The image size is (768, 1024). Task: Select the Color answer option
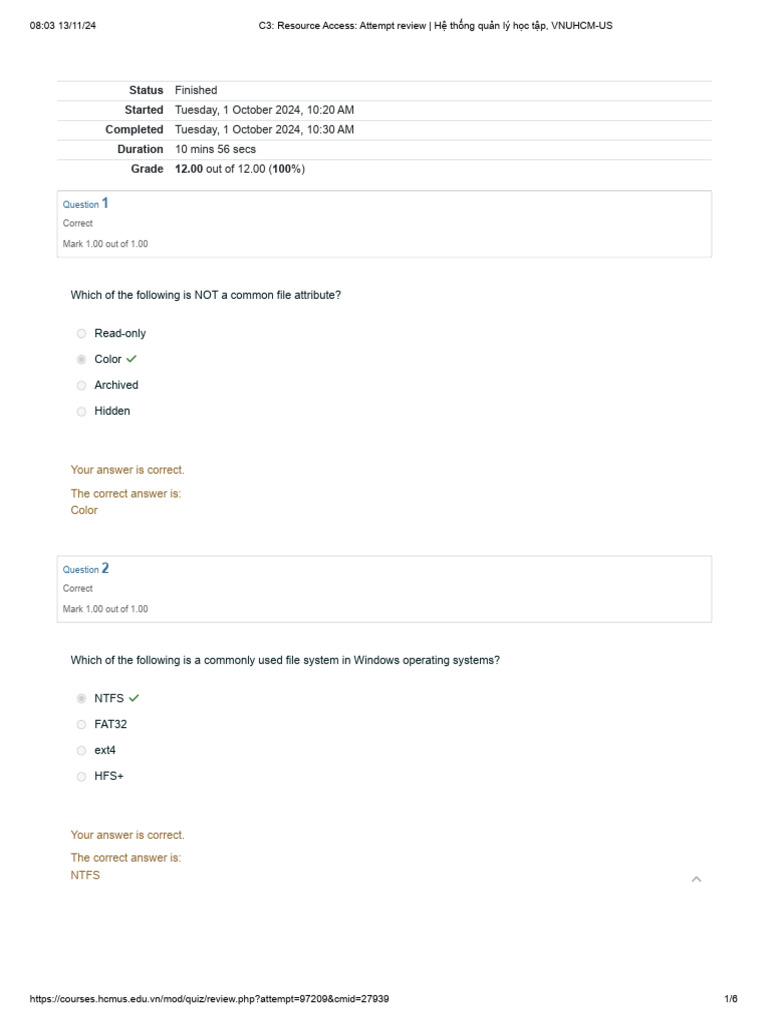tap(82, 360)
